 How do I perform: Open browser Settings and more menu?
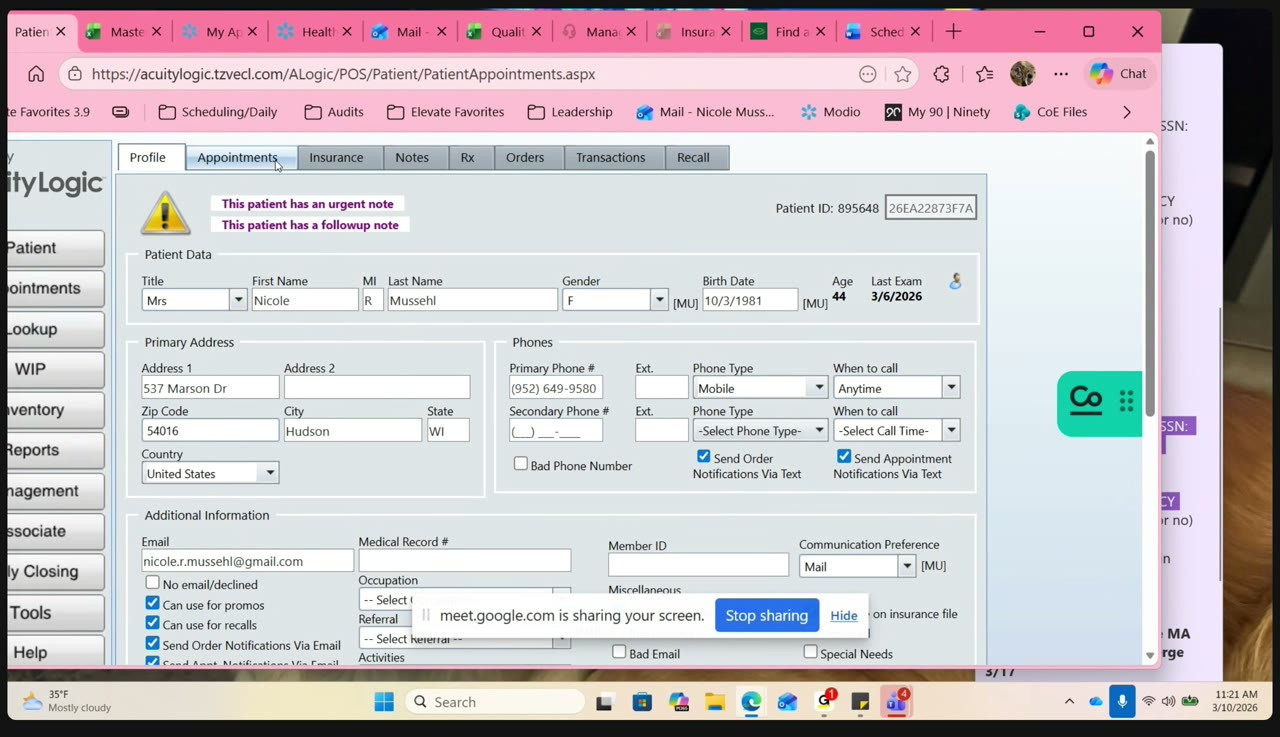(1061, 74)
